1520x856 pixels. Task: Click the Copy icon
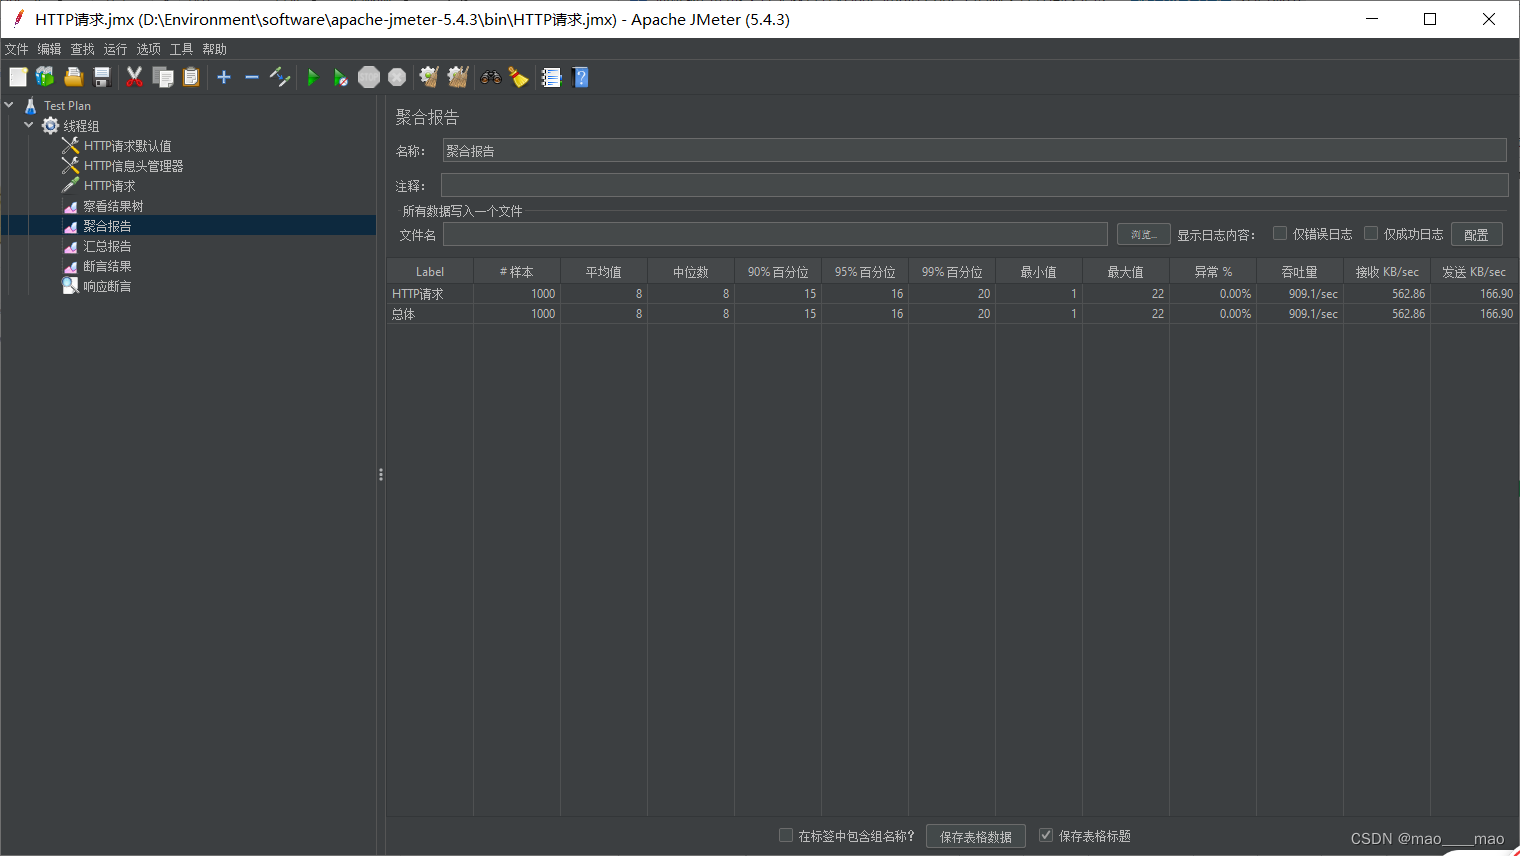[163, 77]
